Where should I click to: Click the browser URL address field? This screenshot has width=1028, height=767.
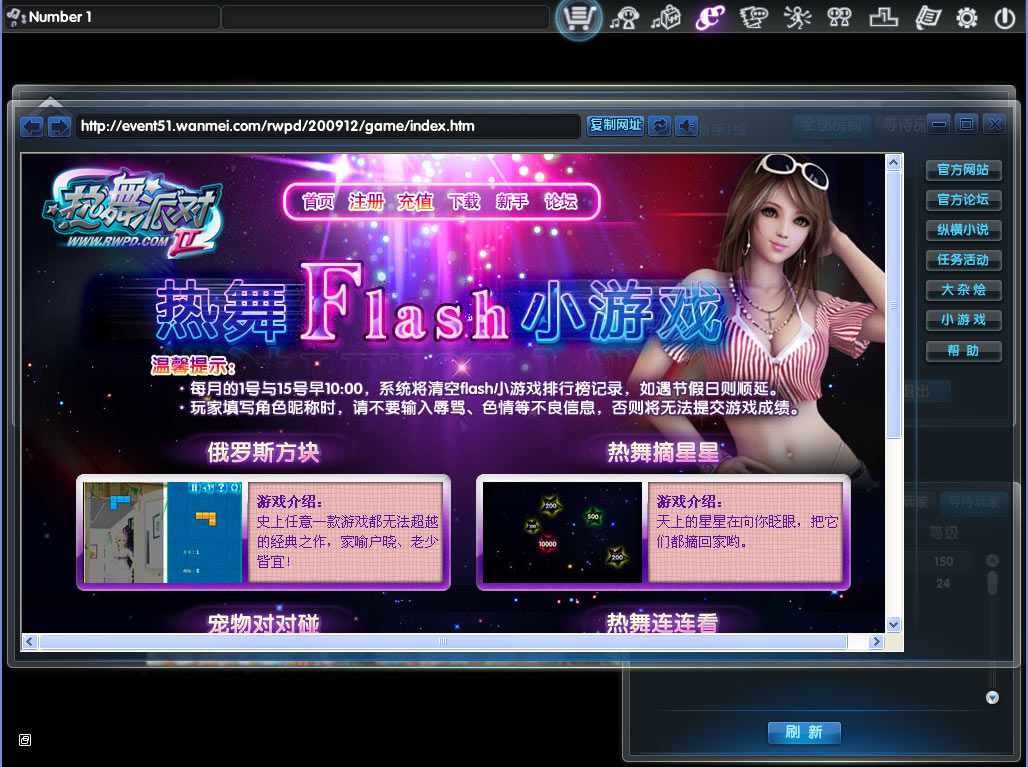pyautogui.click(x=328, y=126)
